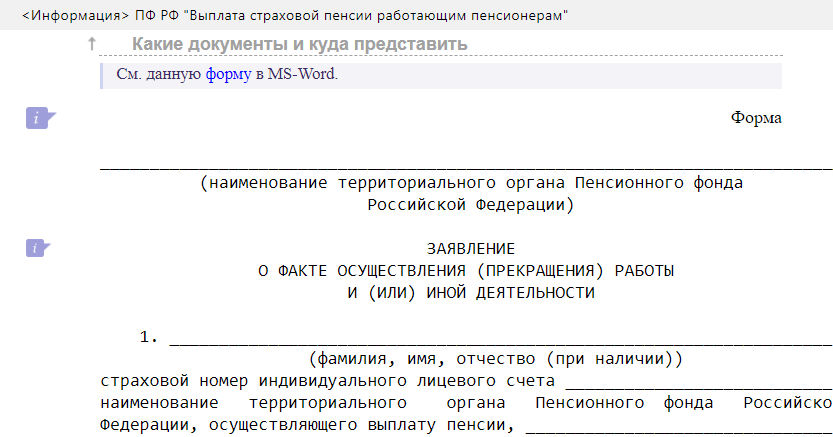
Task: Click the "ЗАЯВЛЕНИЕ" title
Action: click(x=471, y=248)
